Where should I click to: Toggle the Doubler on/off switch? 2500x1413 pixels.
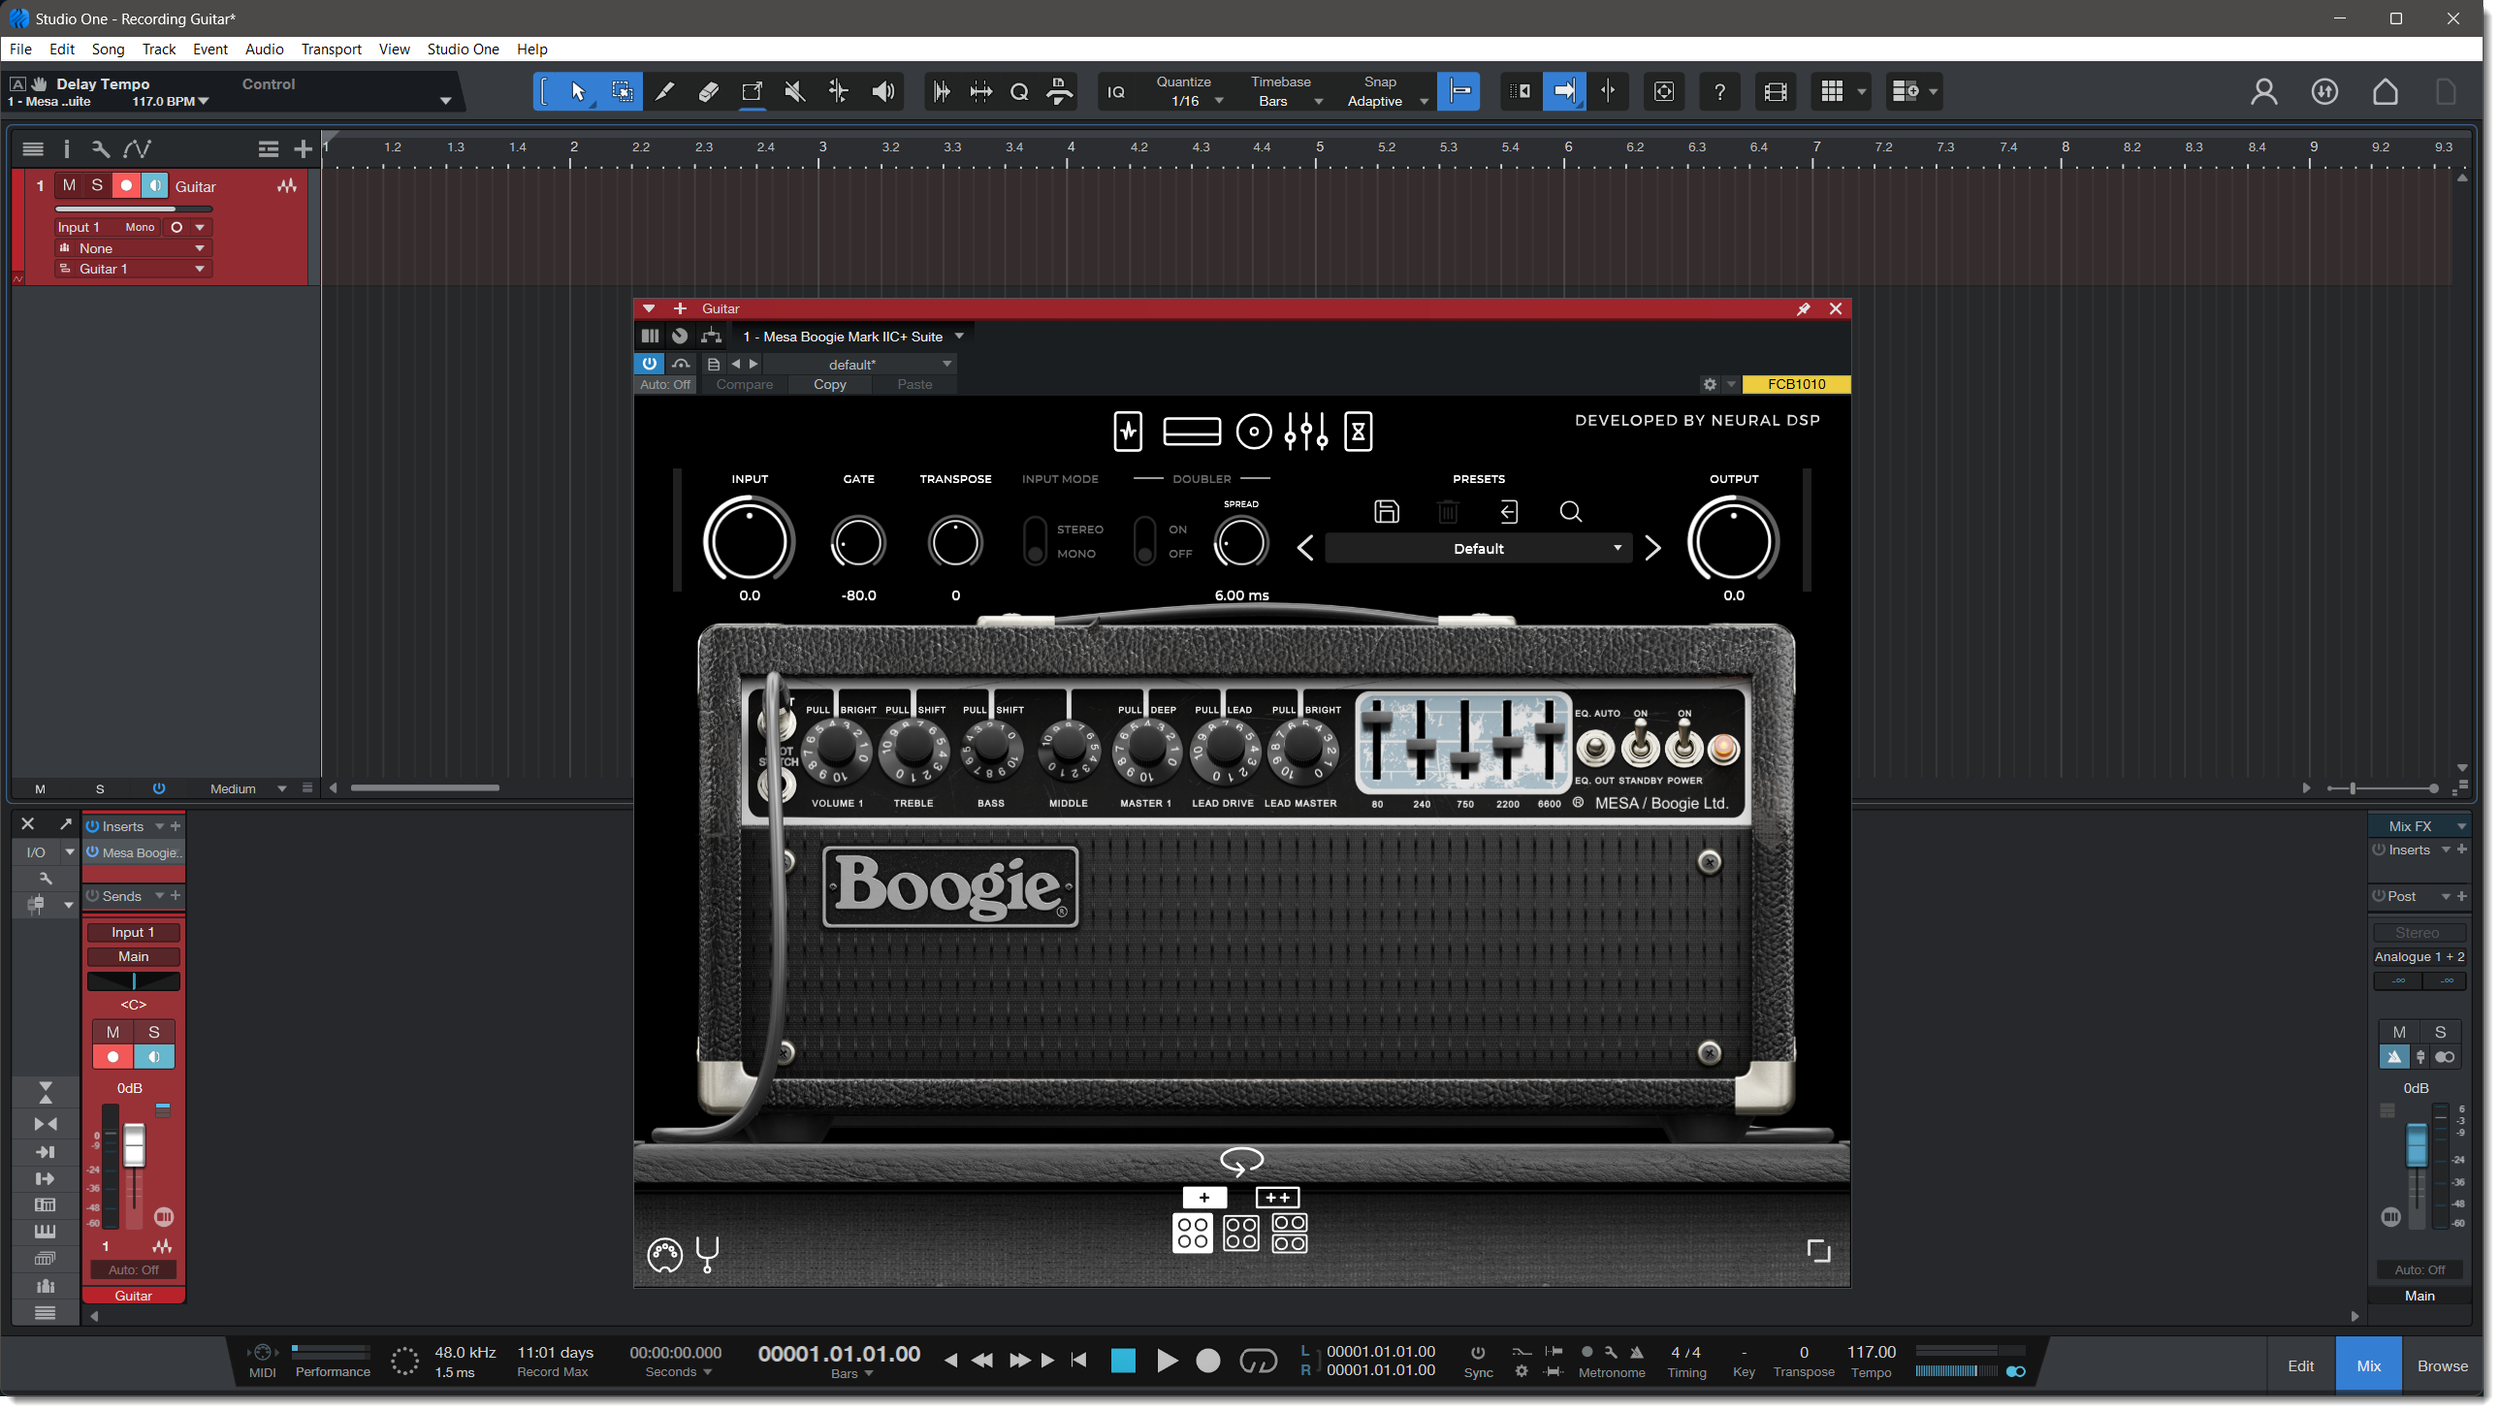click(1144, 541)
